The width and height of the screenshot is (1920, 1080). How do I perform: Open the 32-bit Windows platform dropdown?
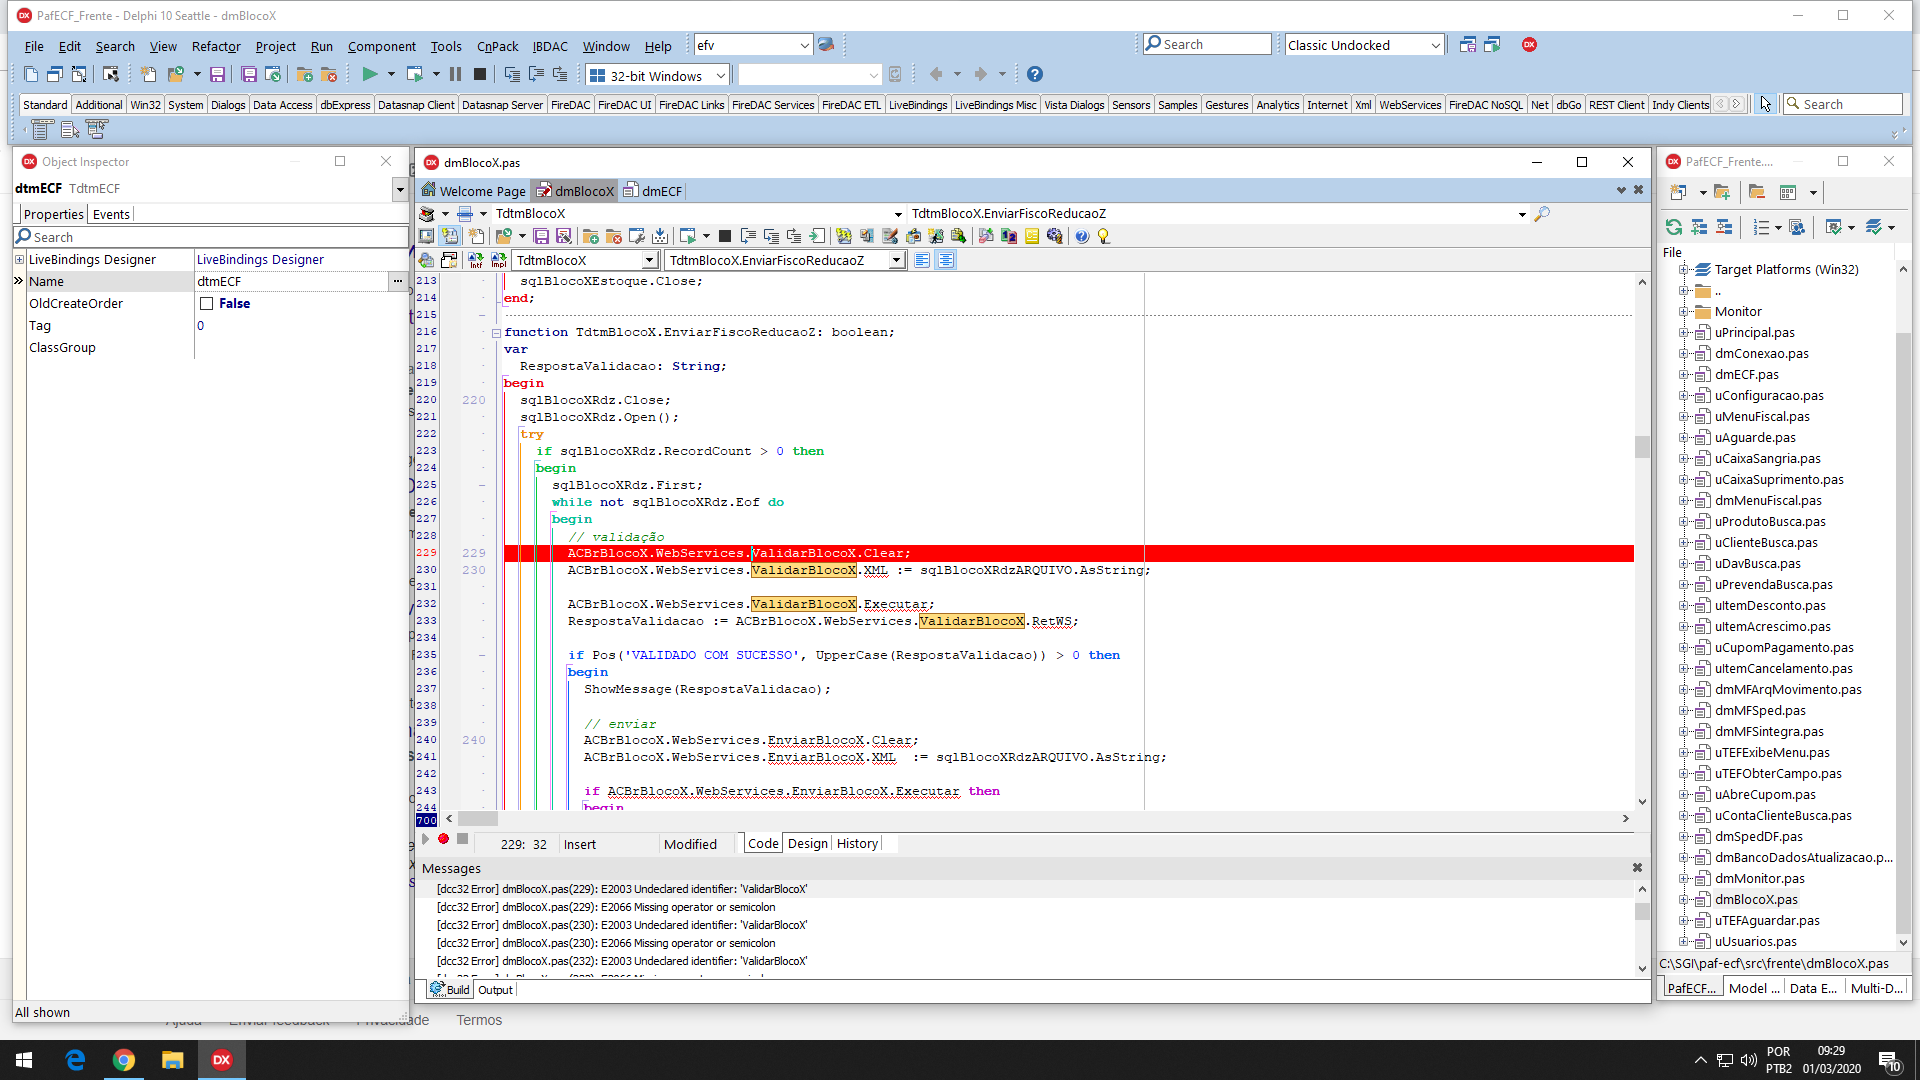tap(720, 76)
